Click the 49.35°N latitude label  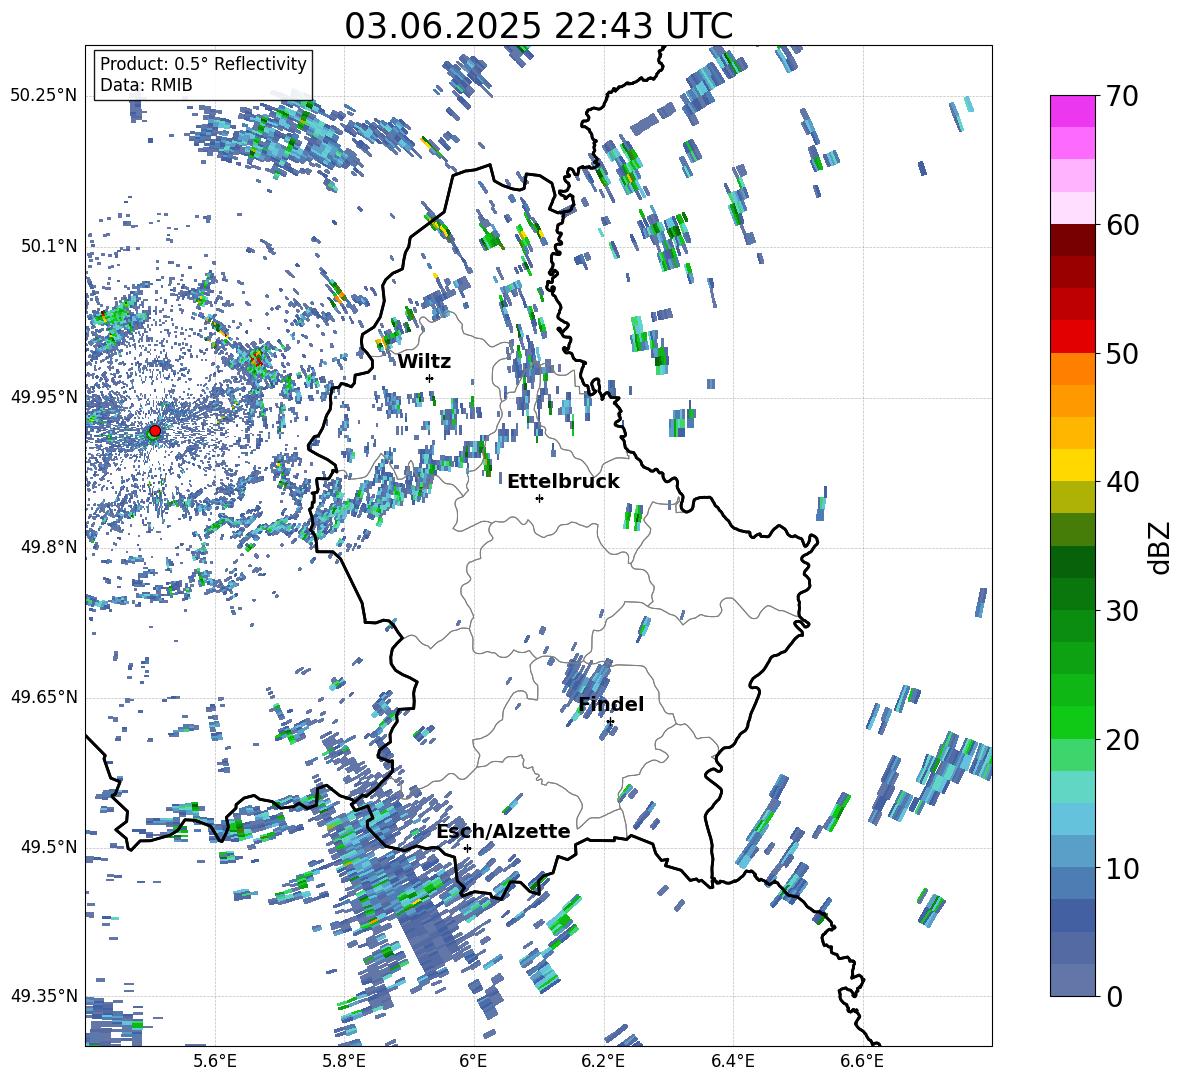44,996
